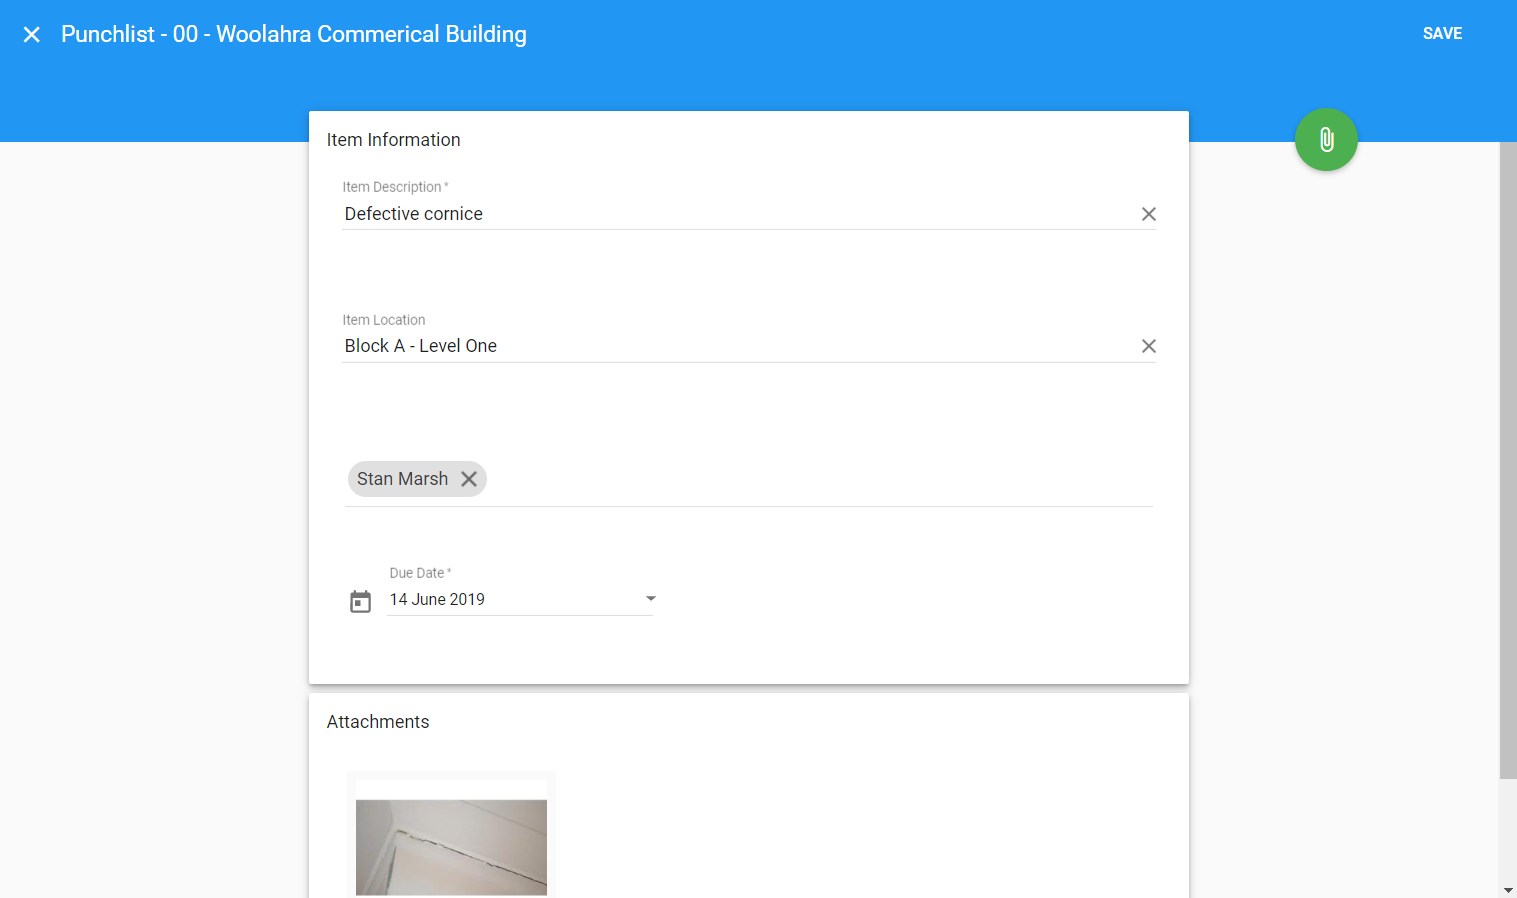This screenshot has width=1517, height=898.
Task: Click the Attachments heading
Action: click(x=378, y=722)
